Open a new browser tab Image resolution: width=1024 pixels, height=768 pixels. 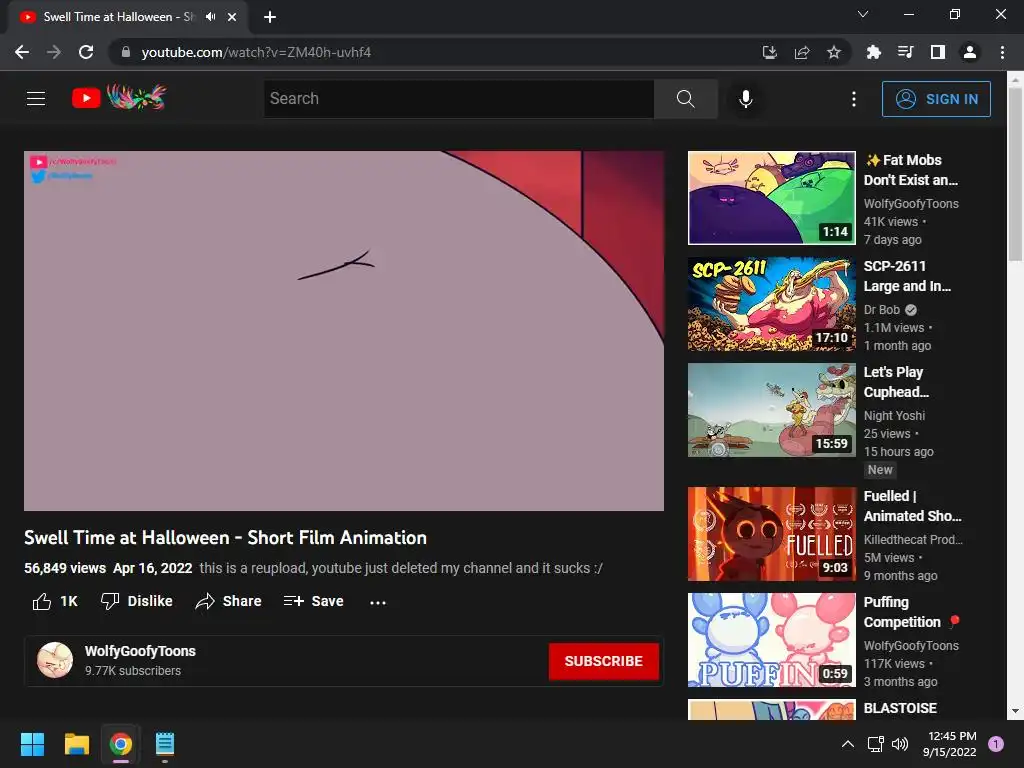coord(270,17)
